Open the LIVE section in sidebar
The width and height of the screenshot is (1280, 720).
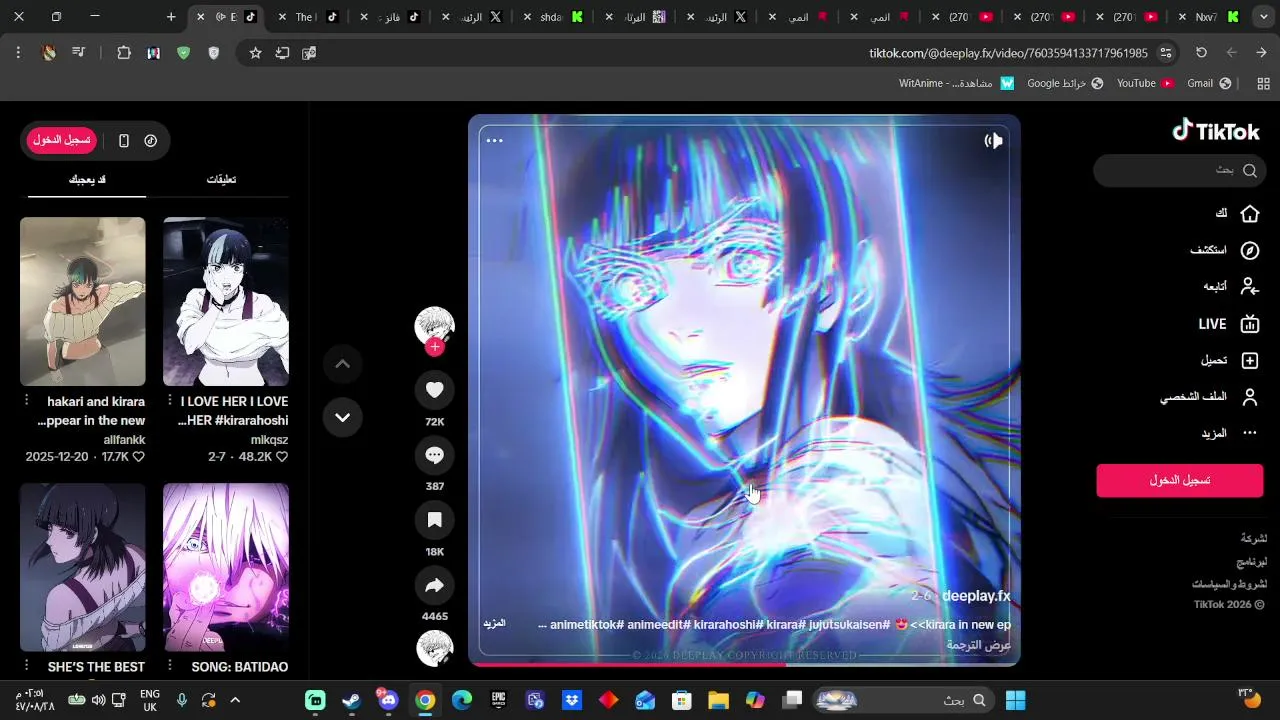tap(1228, 324)
